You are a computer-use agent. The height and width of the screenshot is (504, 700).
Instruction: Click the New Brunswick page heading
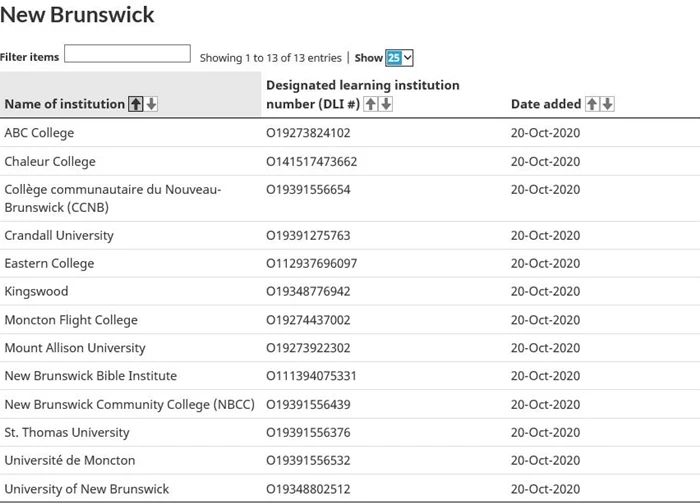click(x=77, y=15)
